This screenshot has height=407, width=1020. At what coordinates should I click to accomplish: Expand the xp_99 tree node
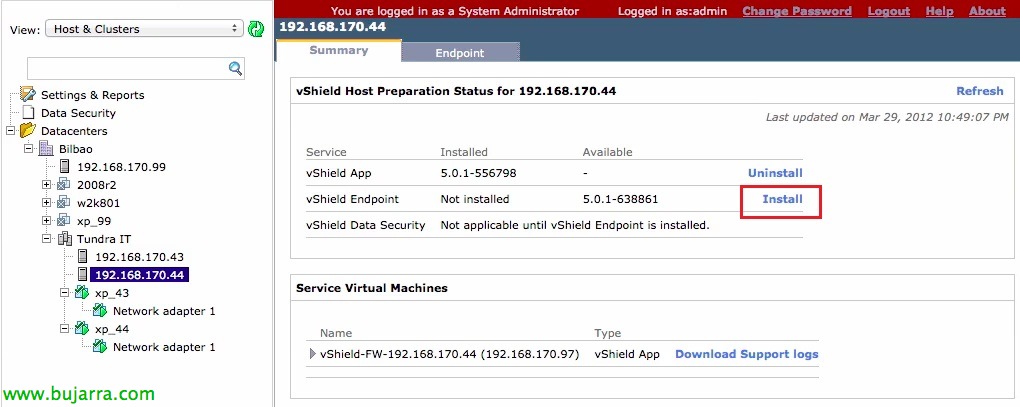click(46, 220)
